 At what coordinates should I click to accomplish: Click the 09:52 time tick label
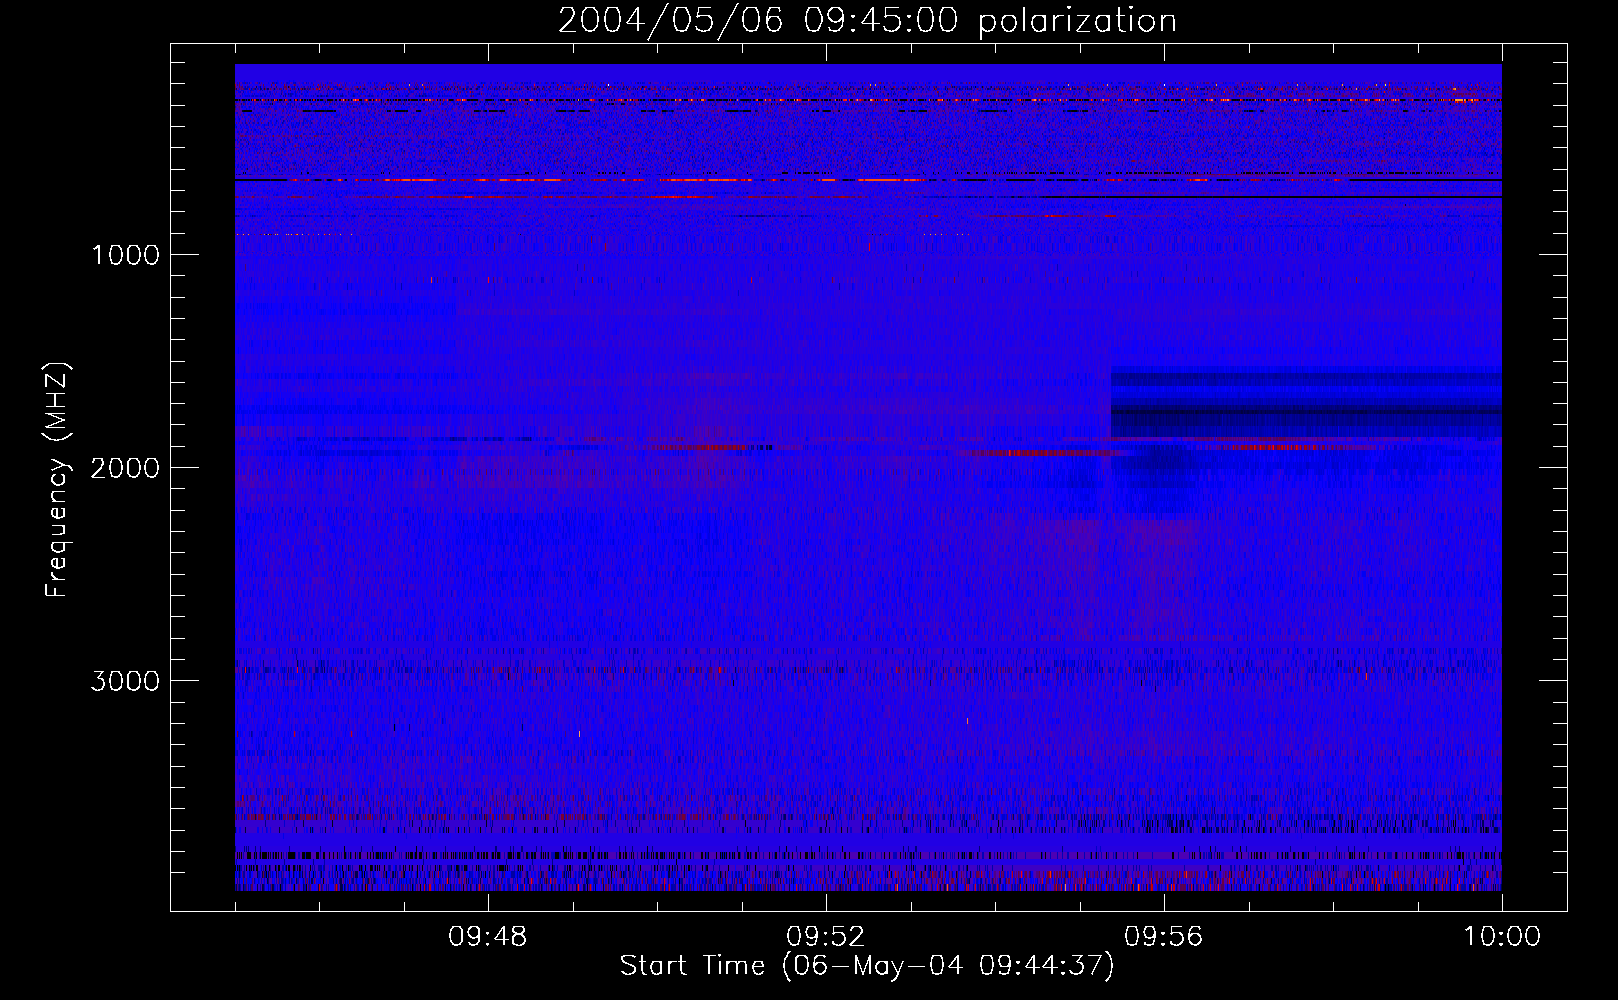point(825,937)
